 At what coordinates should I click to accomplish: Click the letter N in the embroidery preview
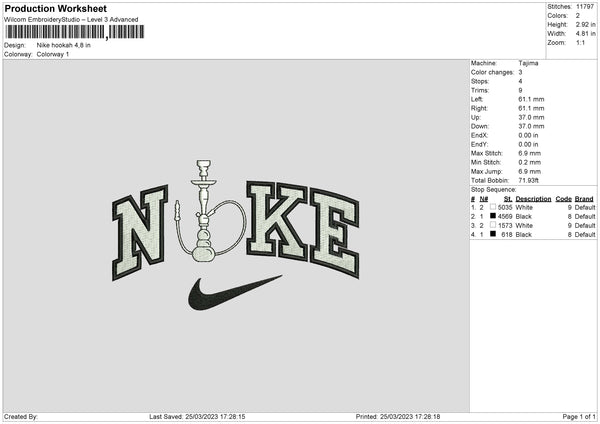[x=140, y=232]
